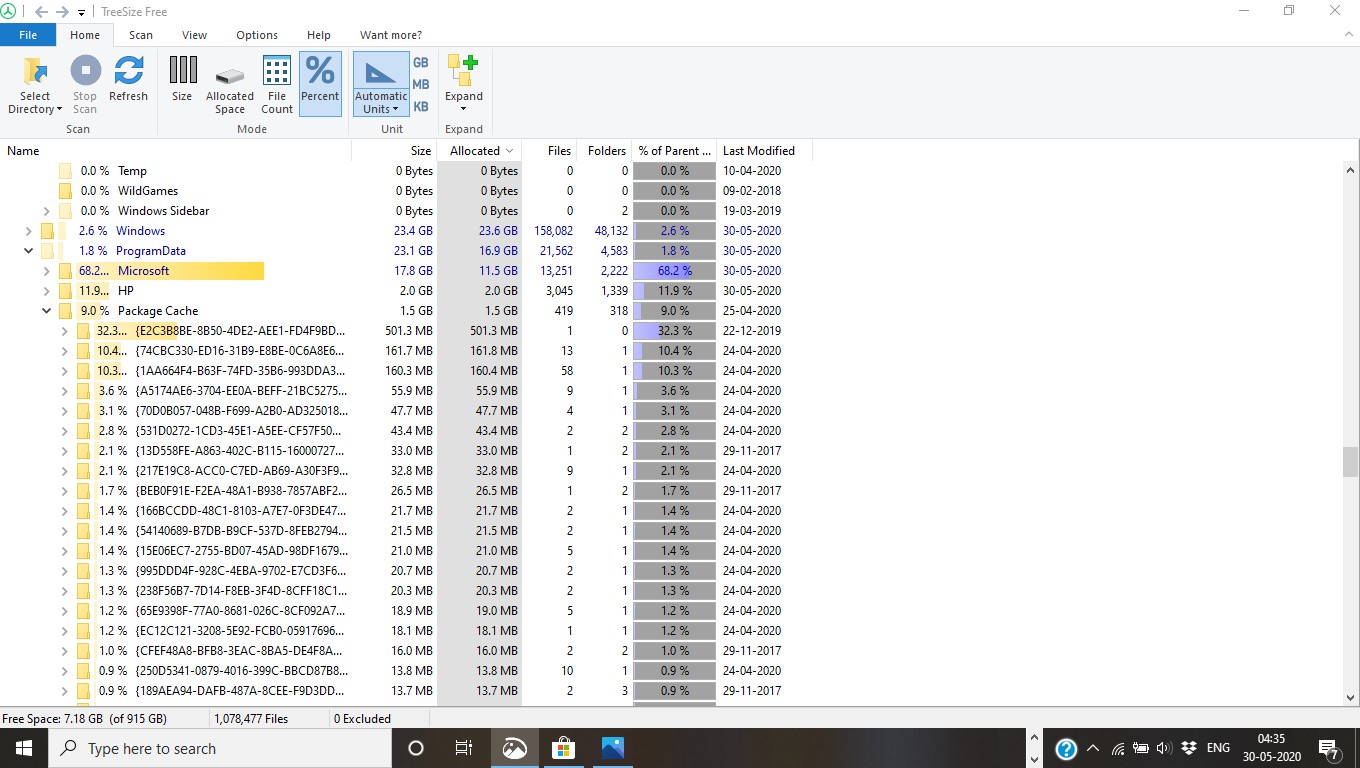Open the View ribbon tab
1360x768 pixels.
(x=195, y=35)
